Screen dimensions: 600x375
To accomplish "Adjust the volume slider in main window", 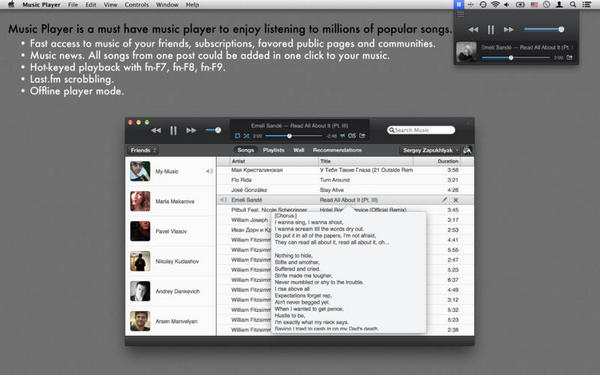I will [x=213, y=130].
